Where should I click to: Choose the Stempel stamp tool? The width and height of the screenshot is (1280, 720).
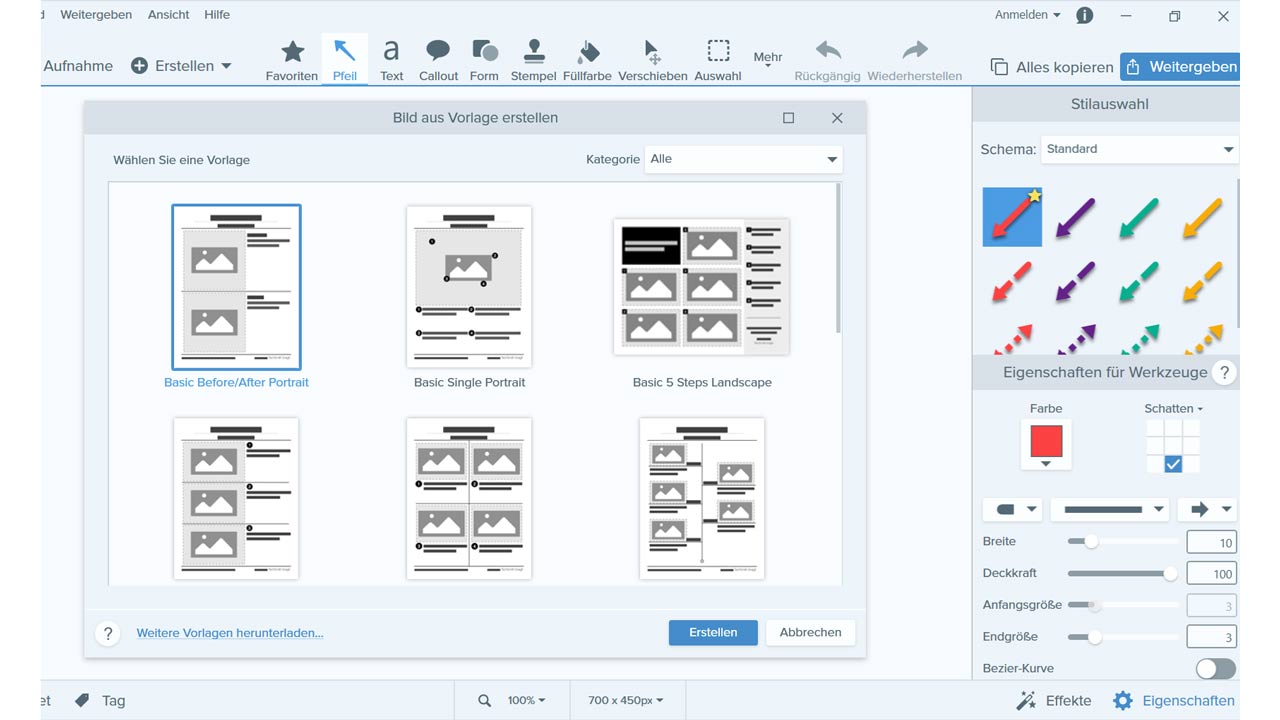533,60
